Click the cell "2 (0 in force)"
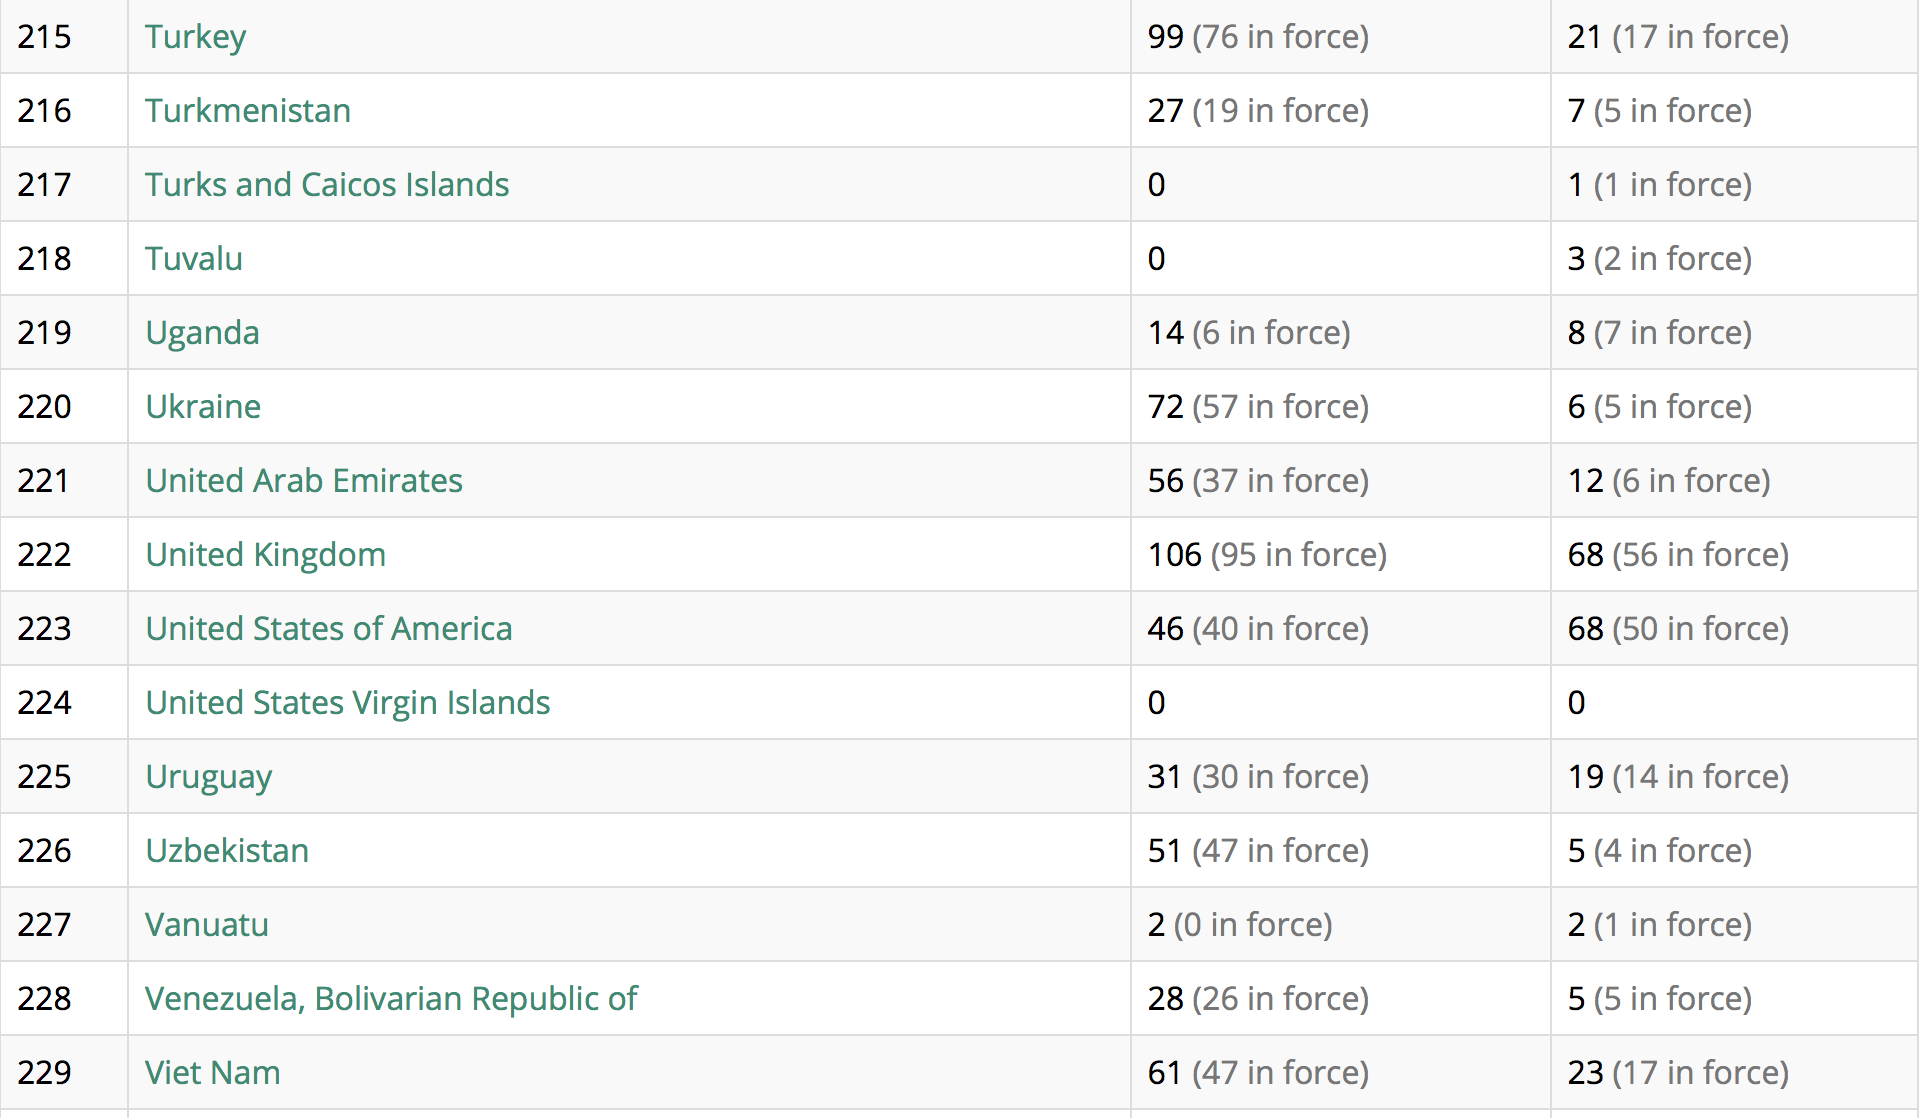1930x1118 pixels. pyautogui.click(x=1340, y=925)
